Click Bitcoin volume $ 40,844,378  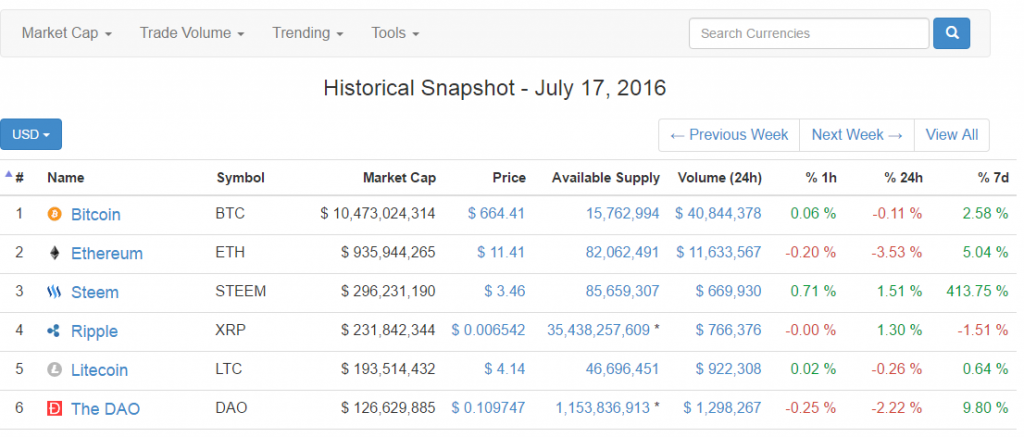click(718, 214)
